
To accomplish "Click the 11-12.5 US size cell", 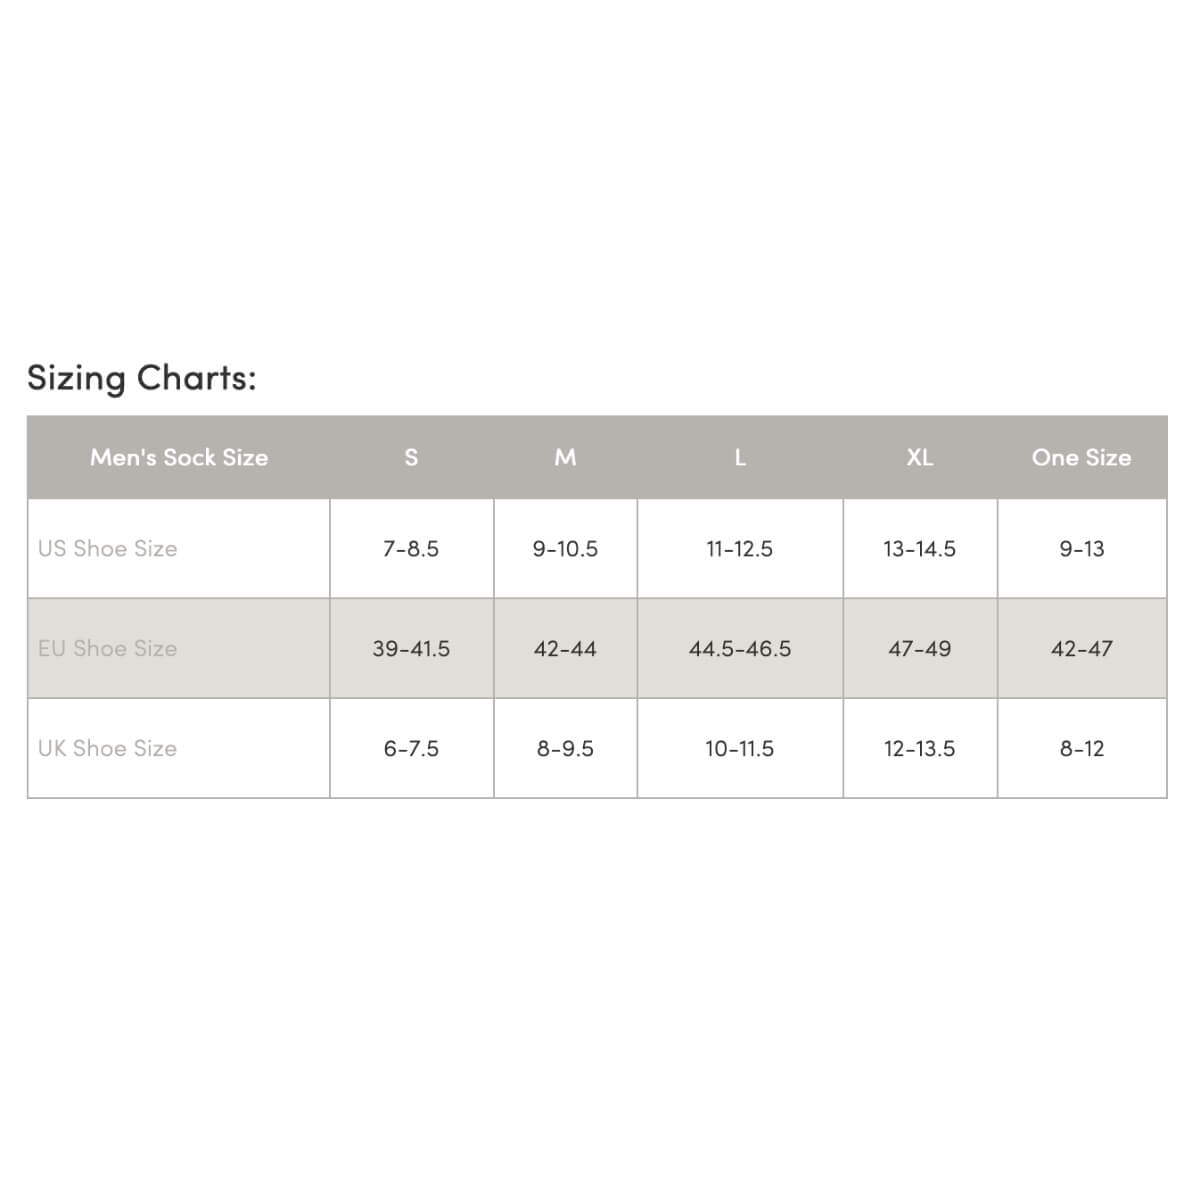I will click(740, 548).
